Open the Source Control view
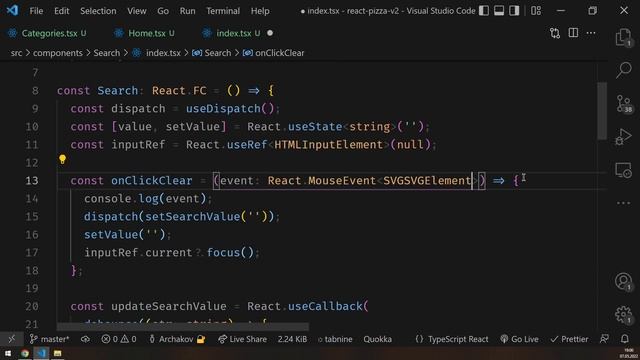The width and height of the screenshot is (640, 360). coord(623,103)
